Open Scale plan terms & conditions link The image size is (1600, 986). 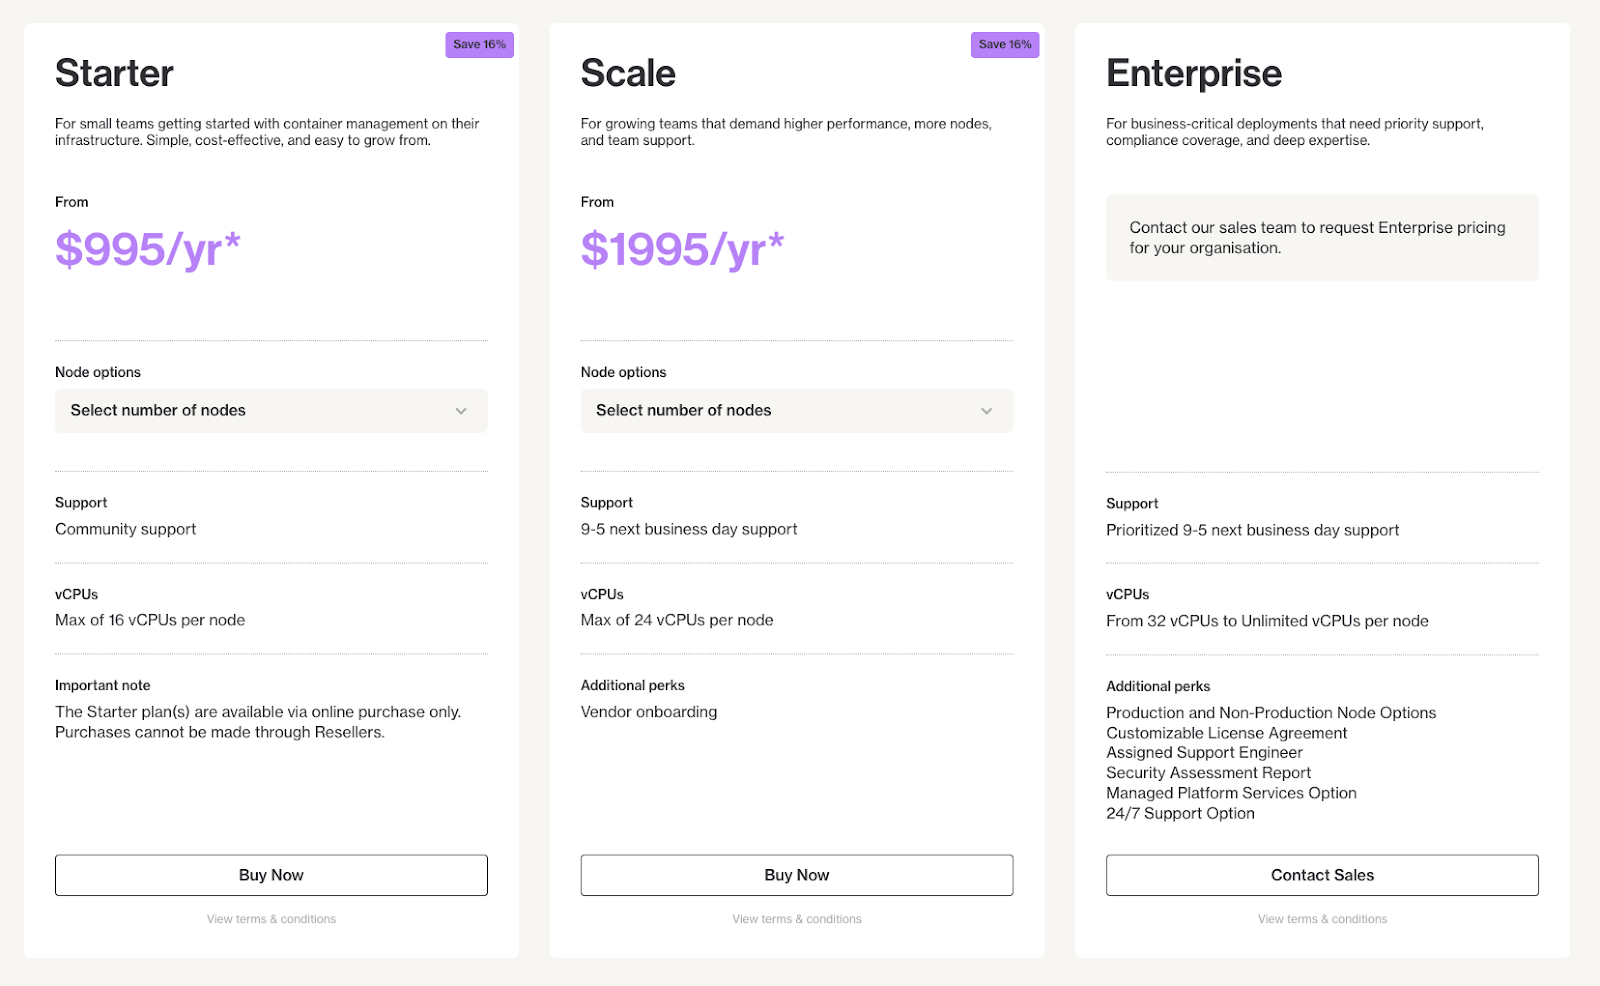[x=796, y=919]
